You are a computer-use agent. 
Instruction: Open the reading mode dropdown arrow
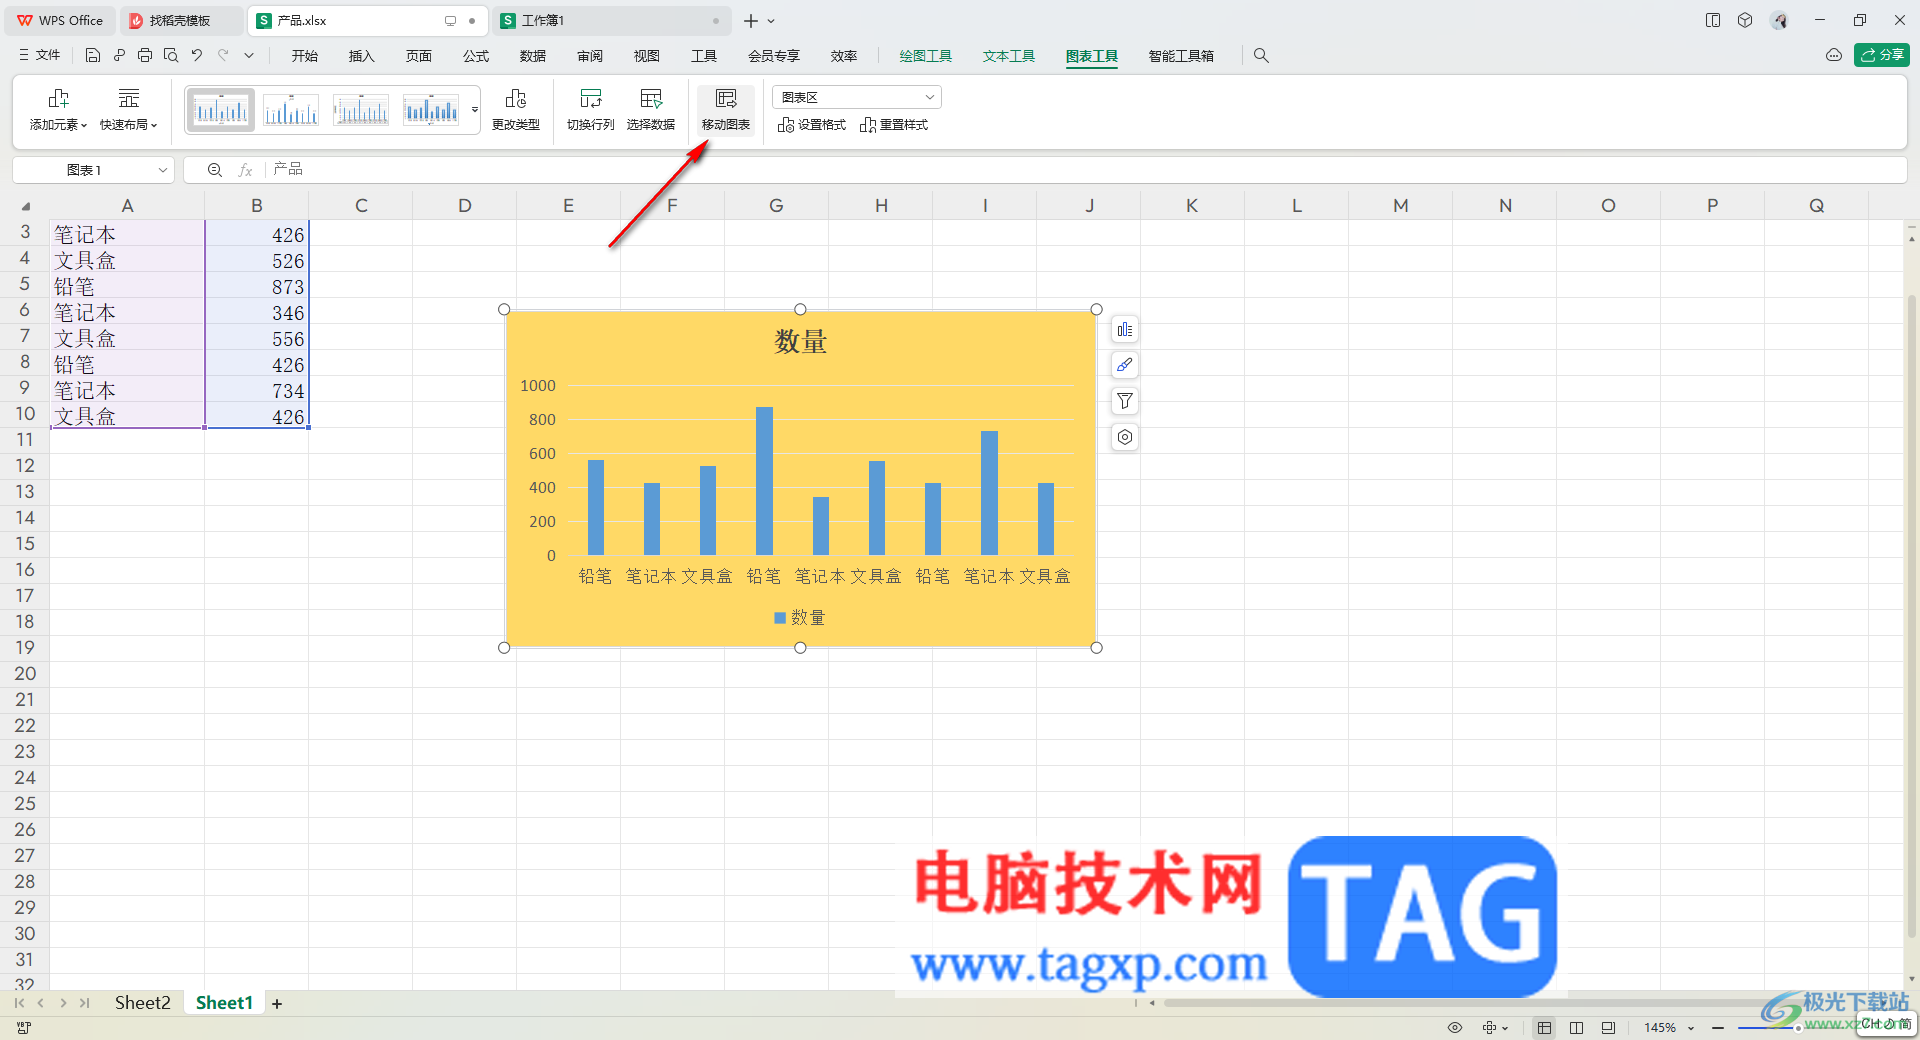1505,1028
